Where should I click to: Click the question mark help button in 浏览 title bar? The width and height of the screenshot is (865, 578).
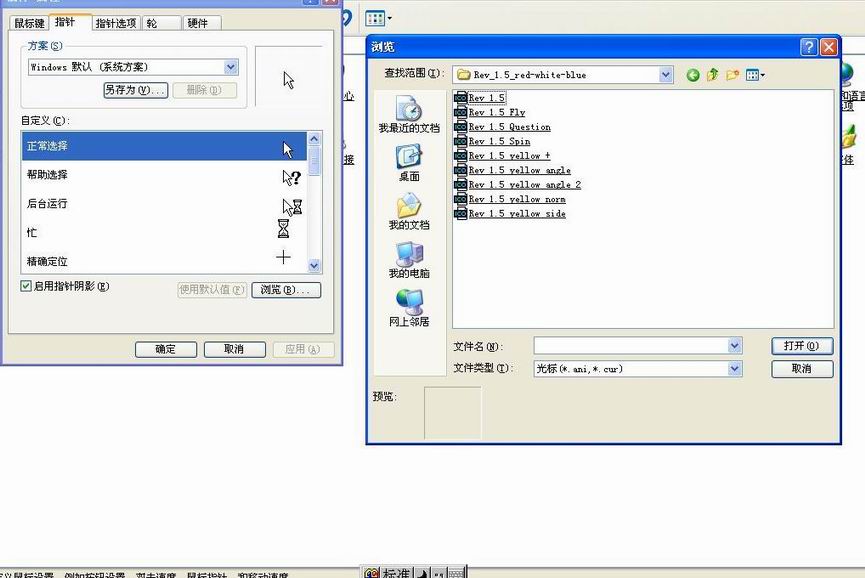tap(808, 47)
